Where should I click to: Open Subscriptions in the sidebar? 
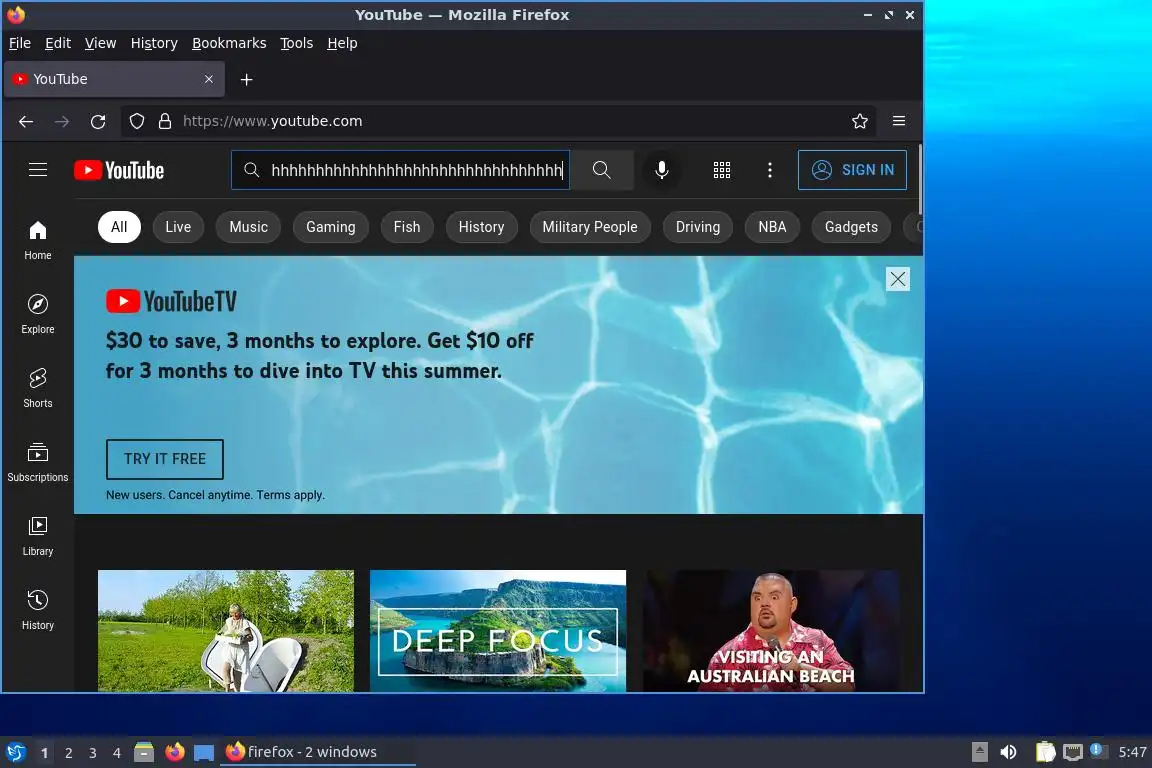pos(37,462)
